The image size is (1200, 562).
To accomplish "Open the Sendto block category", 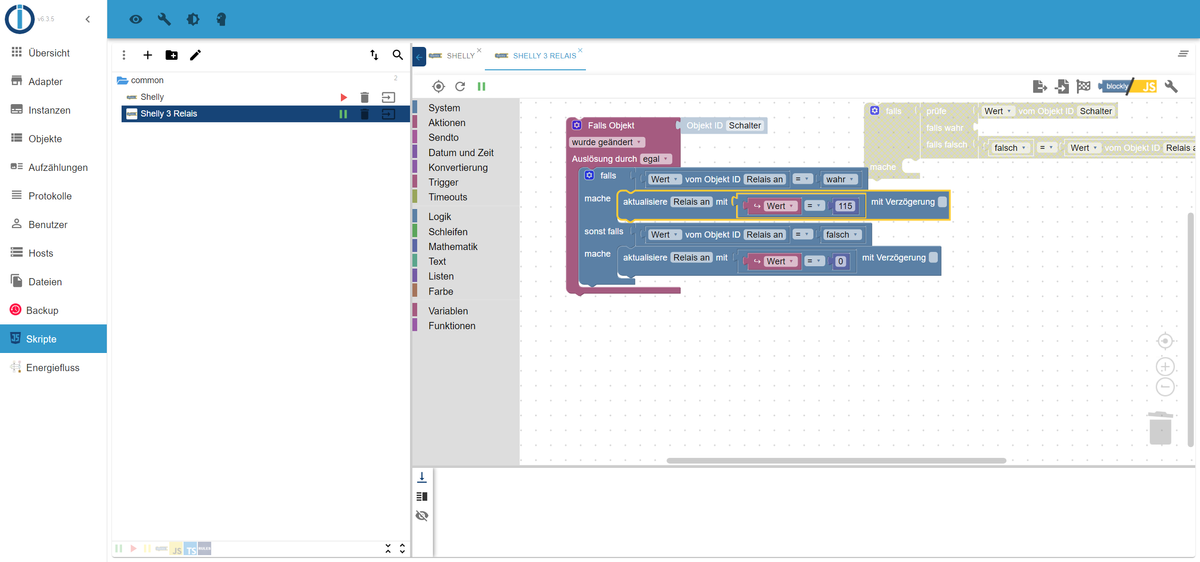I will tap(443, 138).
